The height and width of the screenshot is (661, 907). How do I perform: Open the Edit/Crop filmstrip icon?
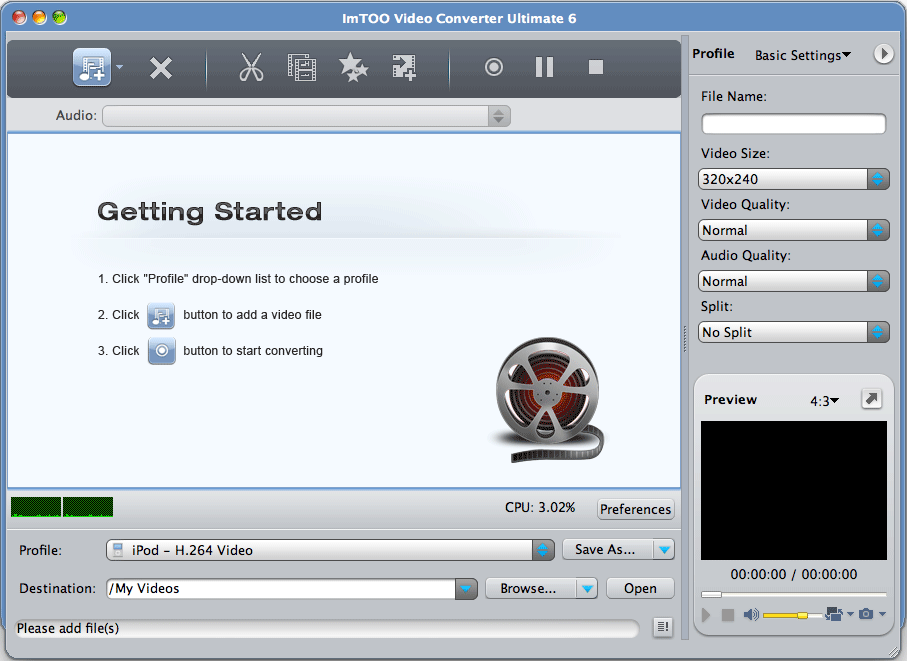pos(302,67)
